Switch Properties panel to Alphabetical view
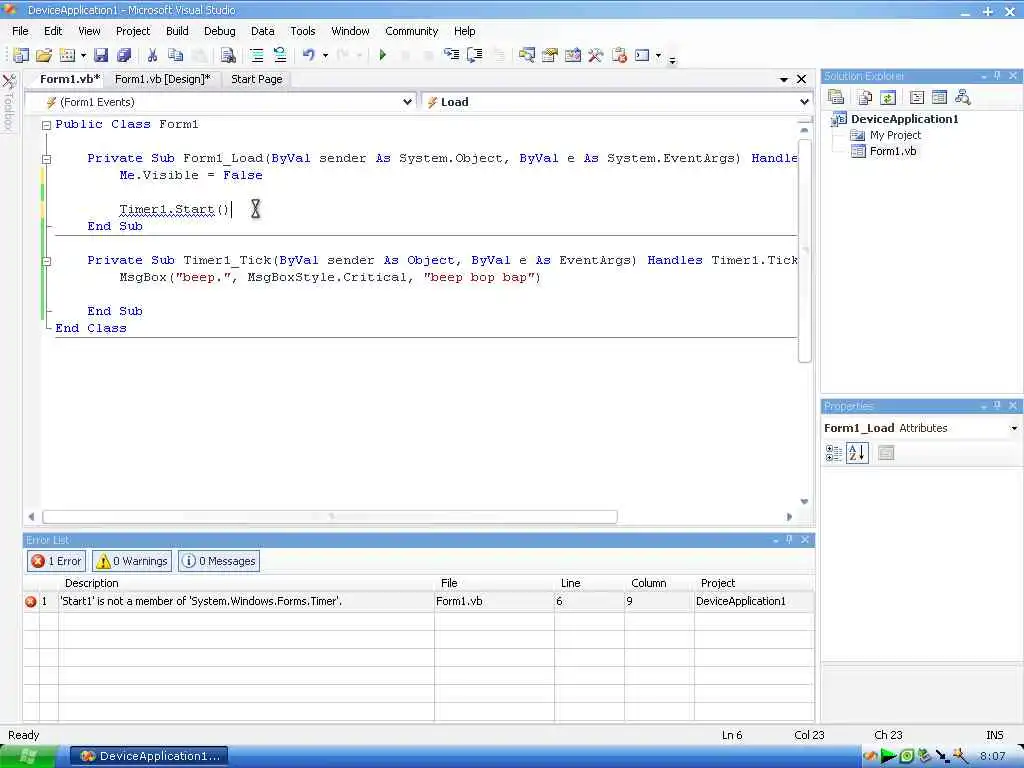1024x768 pixels. coord(857,453)
